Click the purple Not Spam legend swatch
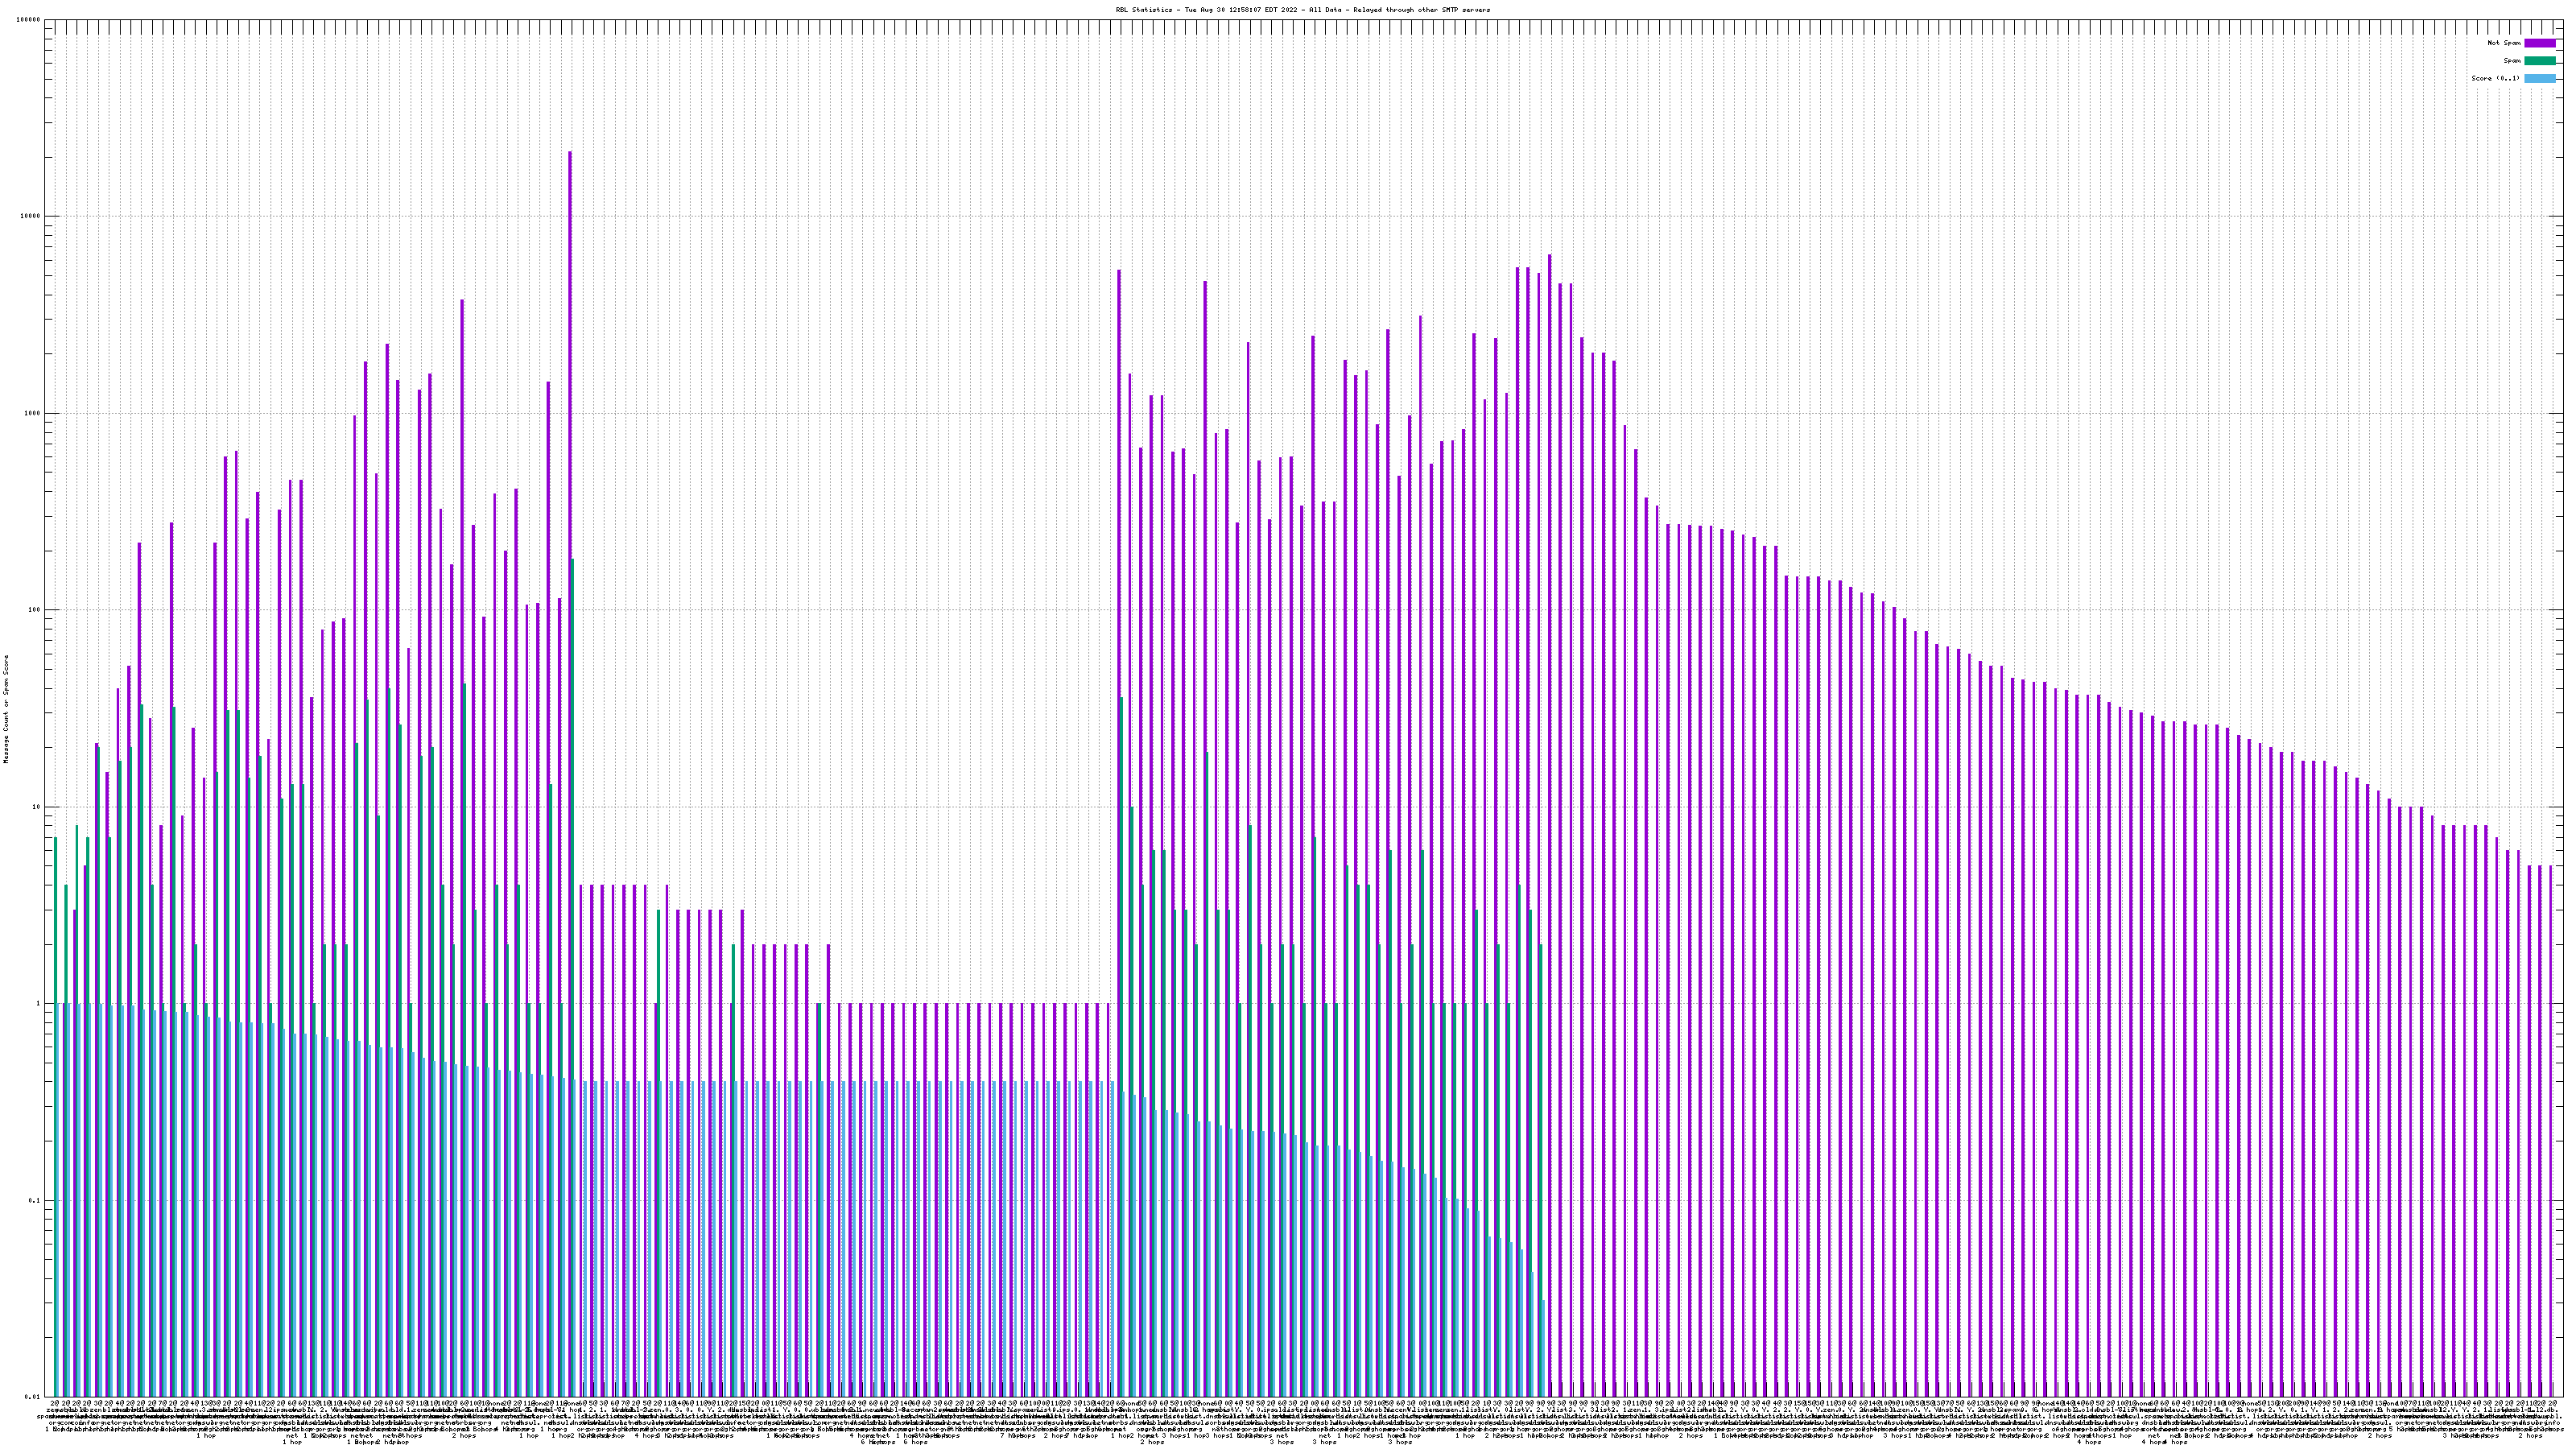 tap(2539, 43)
